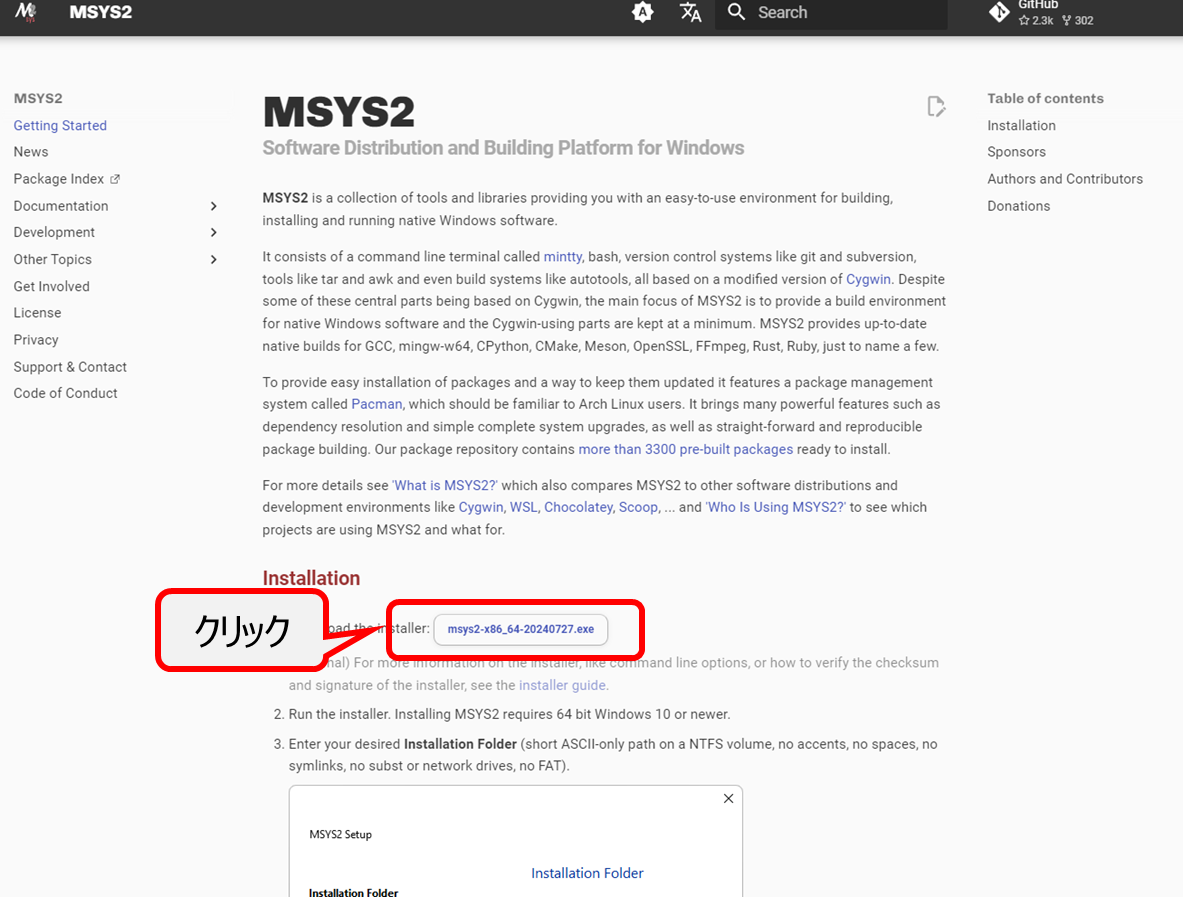Expand the Other Topics chevron
The image size is (1183, 897).
pyautogui.click(x=214, y=260)
